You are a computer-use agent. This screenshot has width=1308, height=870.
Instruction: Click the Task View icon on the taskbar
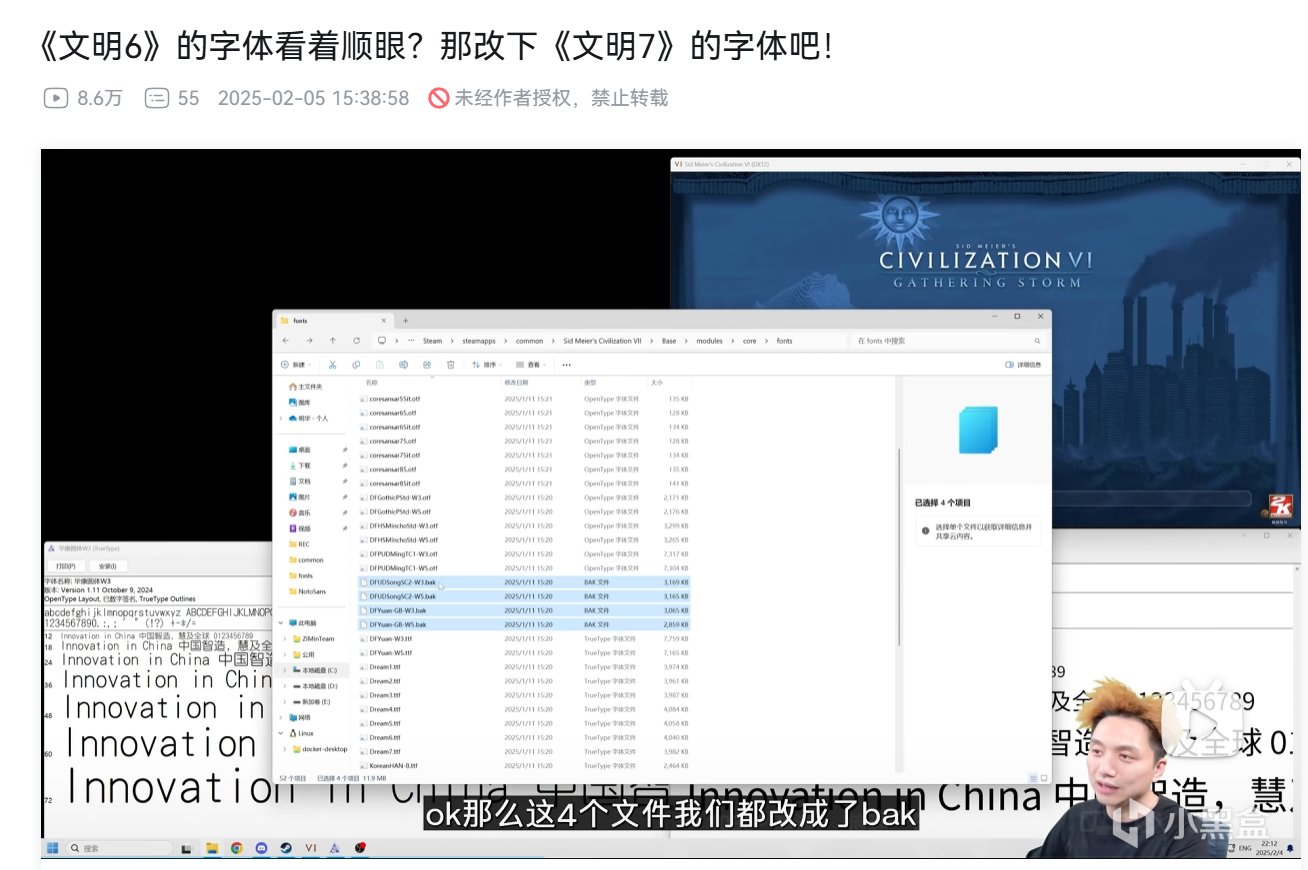(187, 848)
